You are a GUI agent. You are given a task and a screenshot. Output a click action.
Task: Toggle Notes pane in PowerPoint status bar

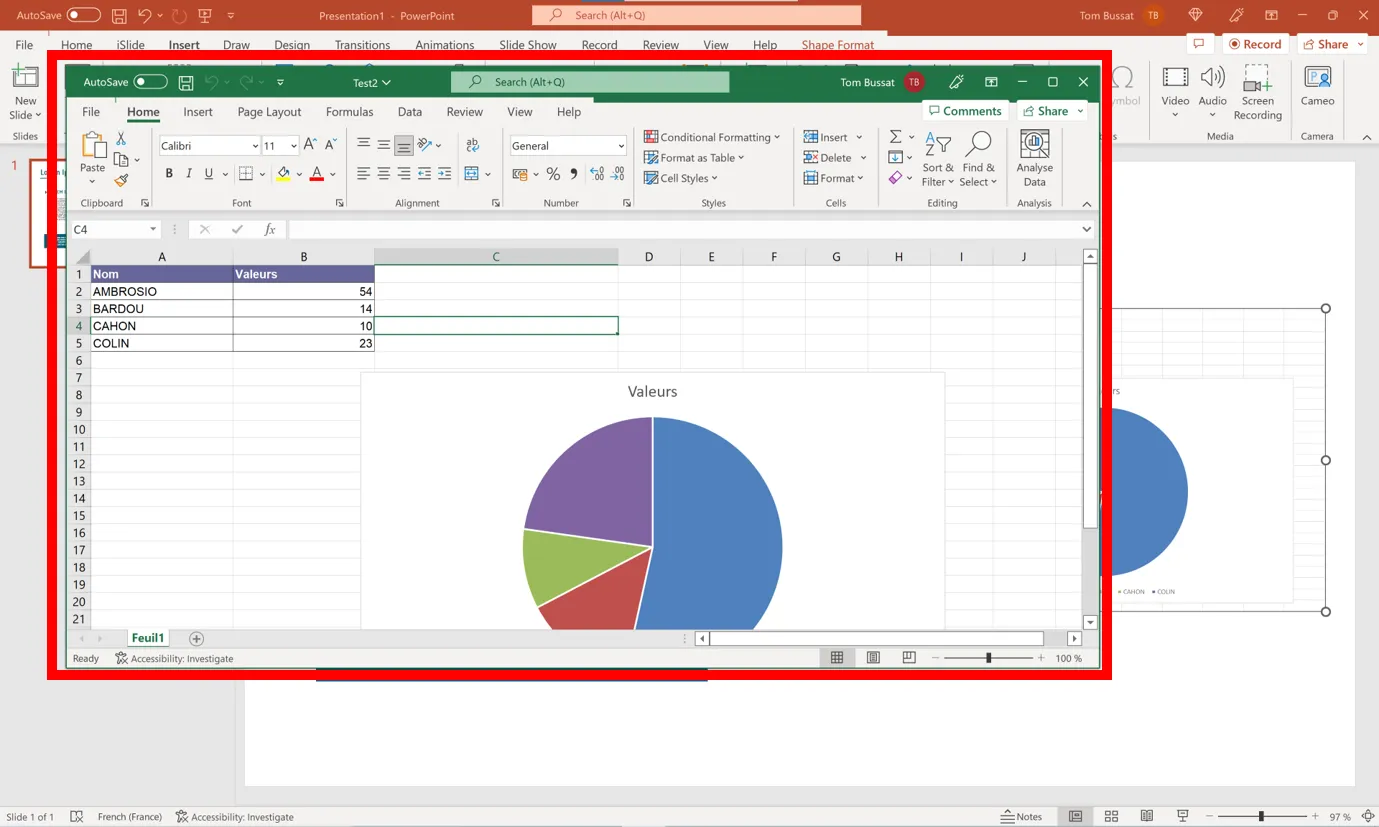point(1021,816)
